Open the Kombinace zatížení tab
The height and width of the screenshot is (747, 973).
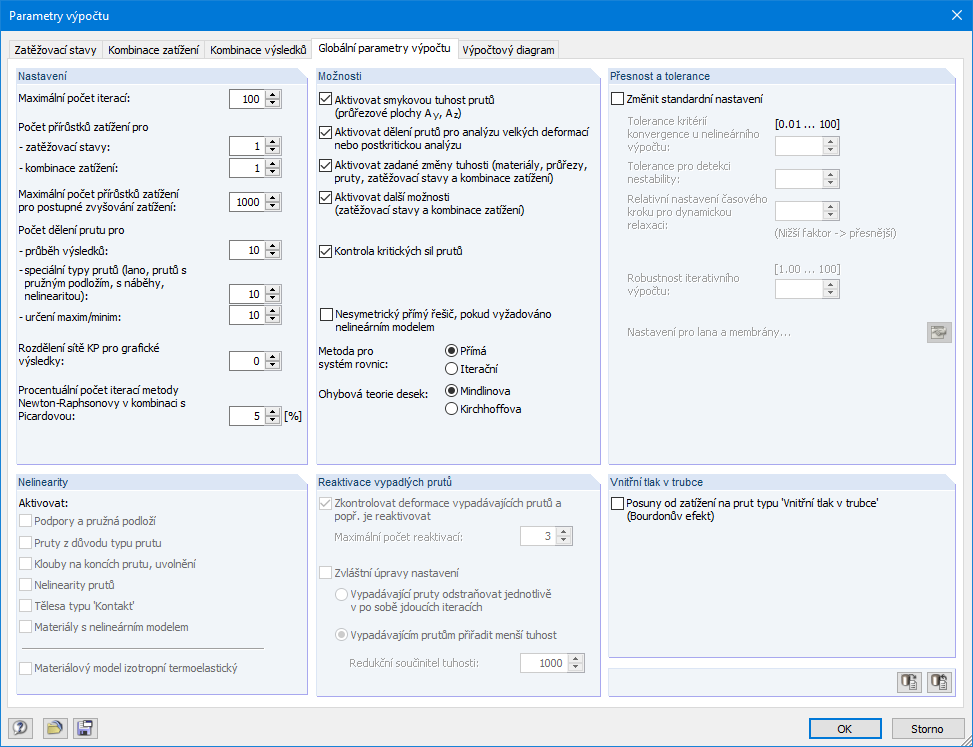pos(153,50)
